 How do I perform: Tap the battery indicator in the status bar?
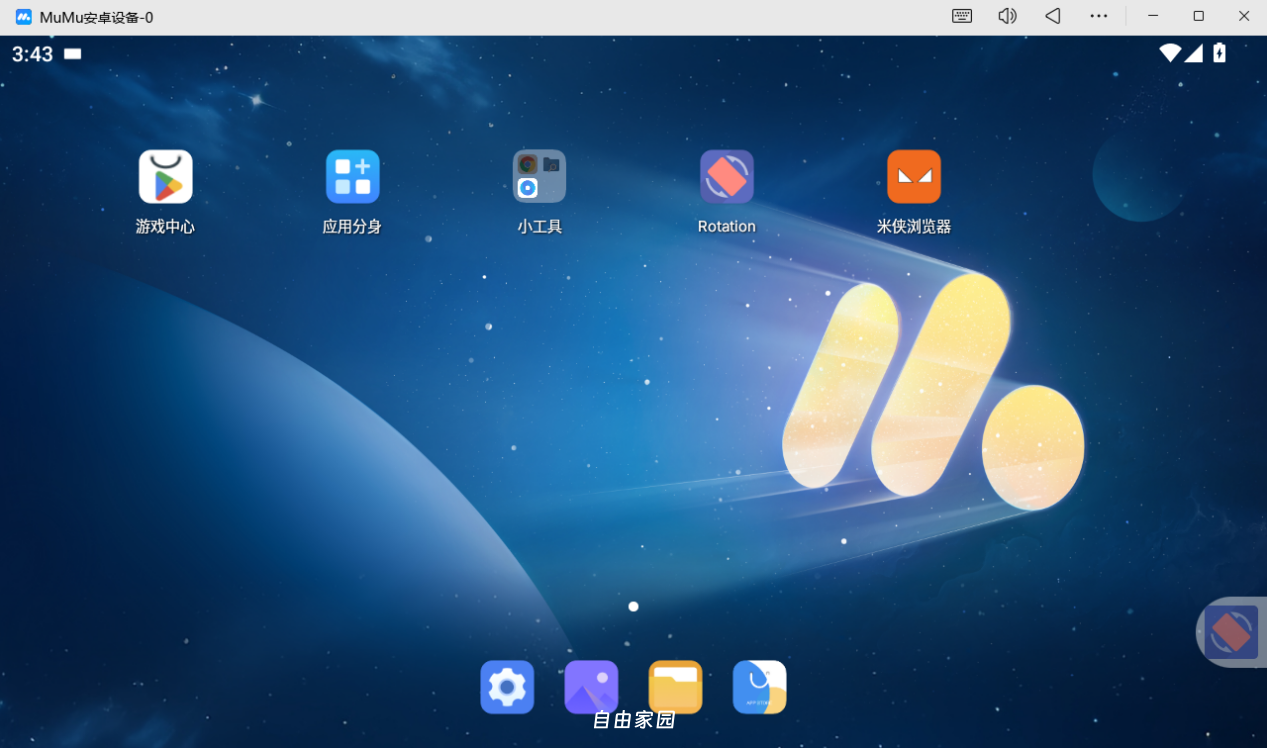tap(1218, 52)
